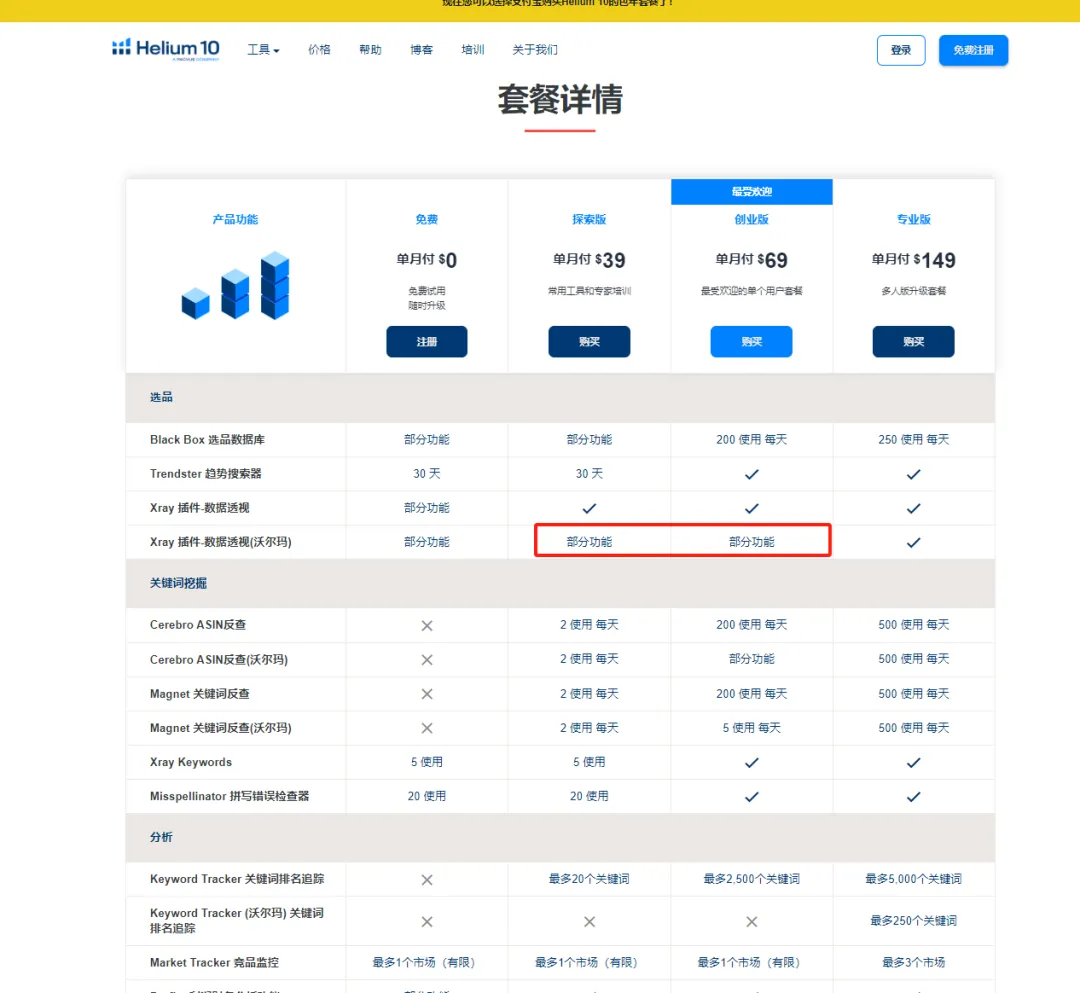Click 购买 under the $149 专业版 plan
Viewport: 1080px width, 993px height.
click(913, 342)
